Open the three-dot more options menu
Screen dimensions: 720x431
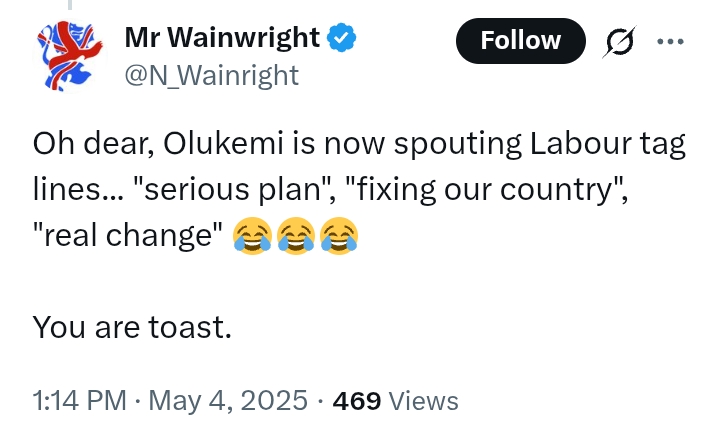click(x=670, y=41)
